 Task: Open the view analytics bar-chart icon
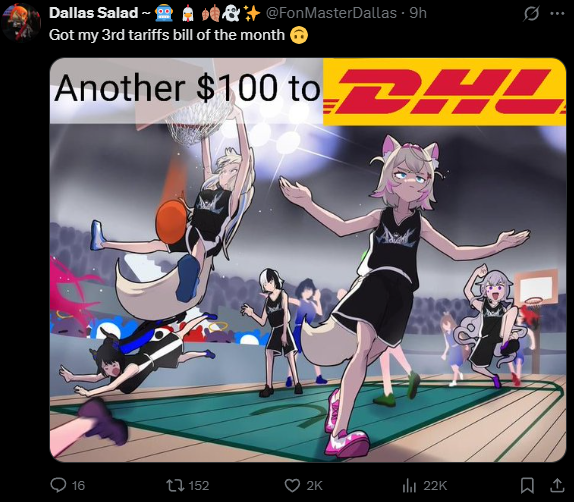[x=409, y=486]
